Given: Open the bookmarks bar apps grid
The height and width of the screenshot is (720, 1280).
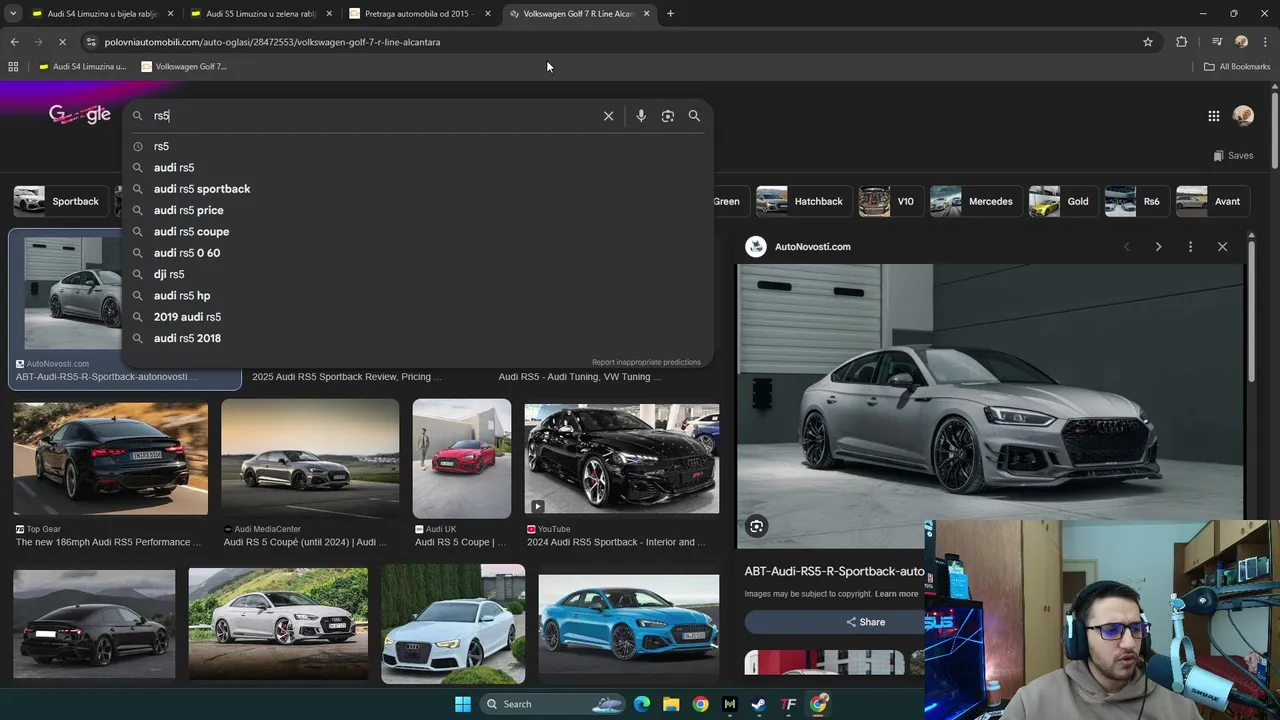Looking at the screenshot, I should pyautogui.click(x=13, y=67).
